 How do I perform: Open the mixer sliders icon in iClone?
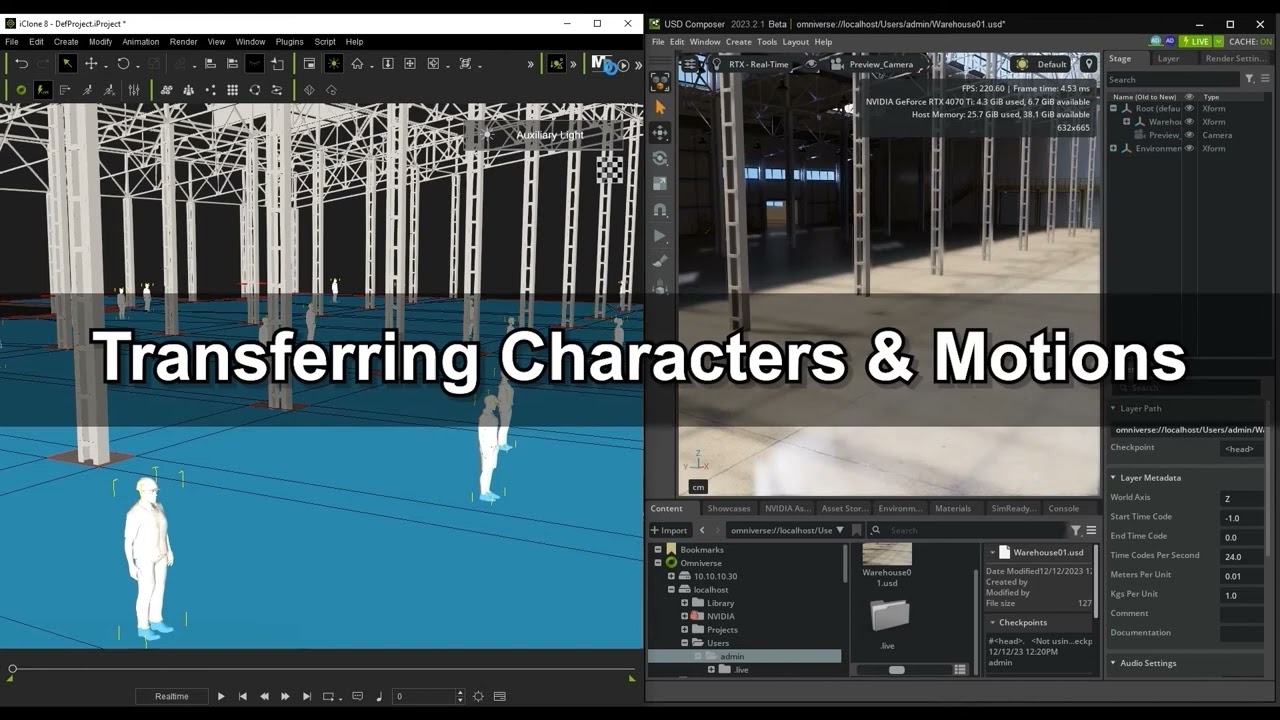(134, 90)
